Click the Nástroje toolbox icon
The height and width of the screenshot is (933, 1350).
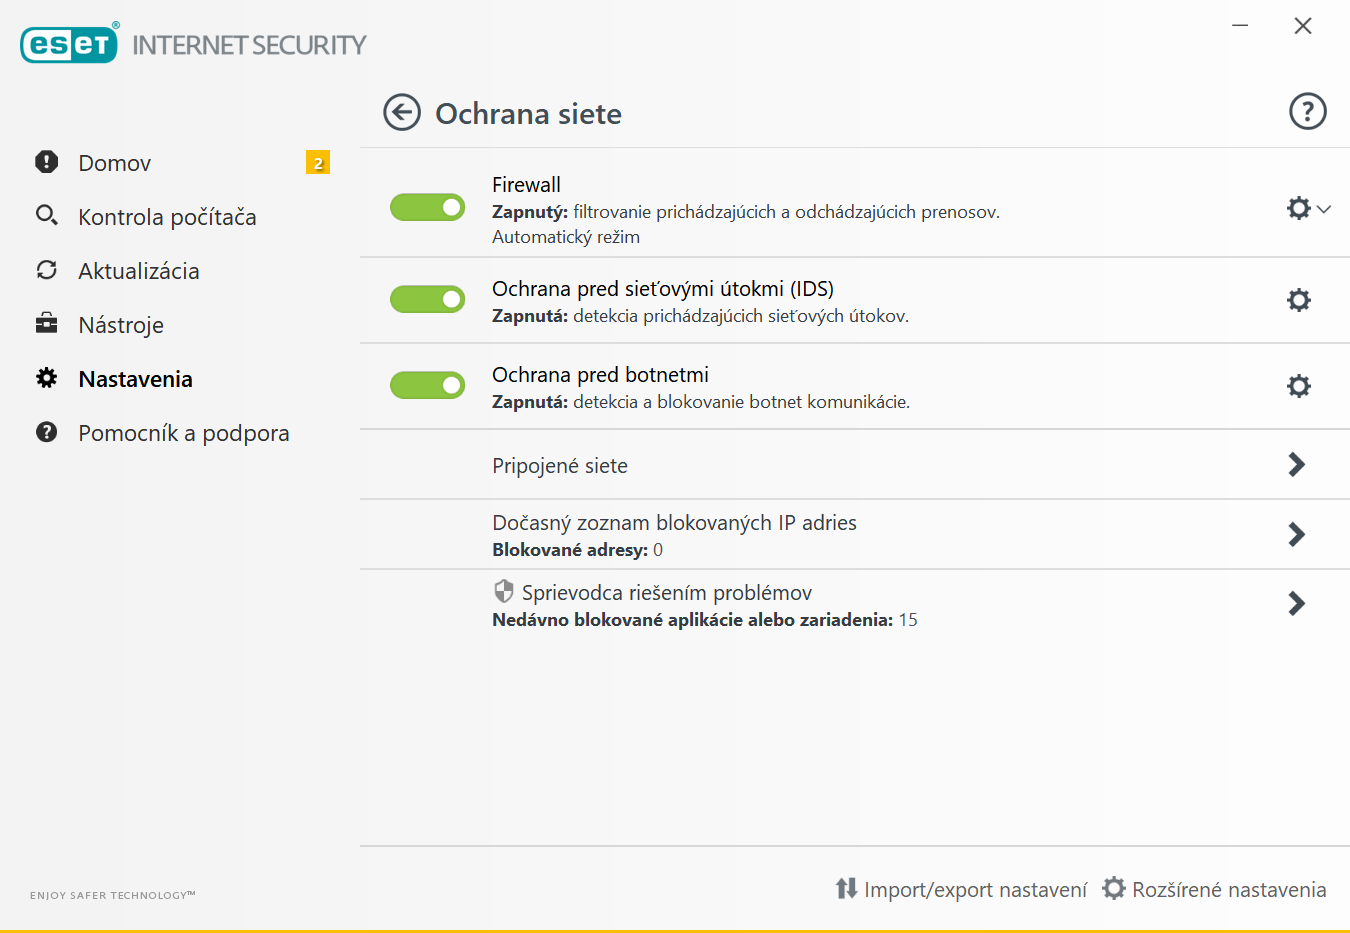[x=47, y=324]
